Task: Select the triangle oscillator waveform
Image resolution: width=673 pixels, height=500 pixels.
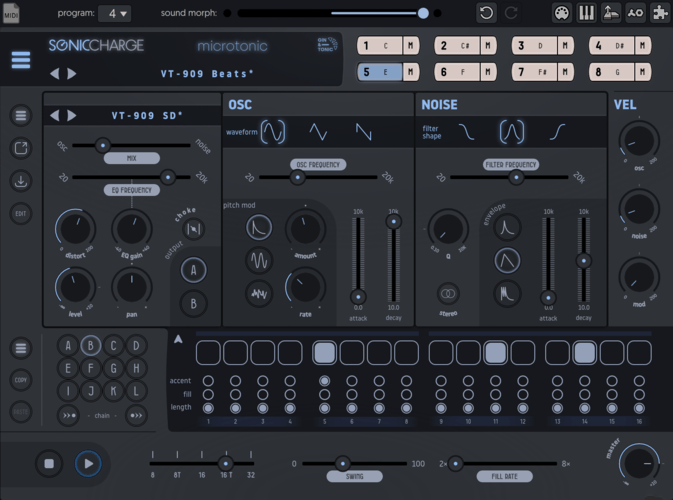Action: pos(318,132)
